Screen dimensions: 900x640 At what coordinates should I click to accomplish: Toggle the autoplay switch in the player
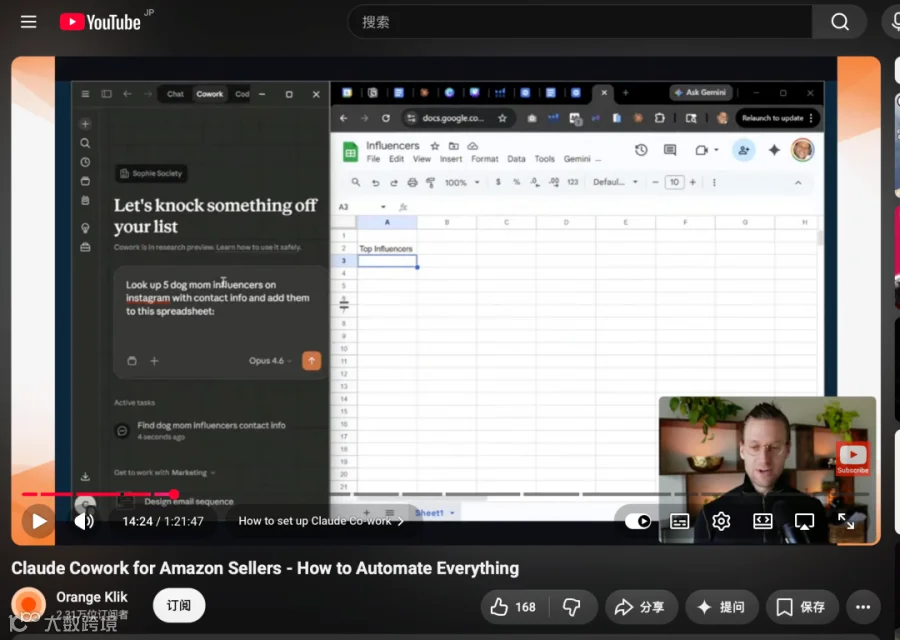[638, 521]
